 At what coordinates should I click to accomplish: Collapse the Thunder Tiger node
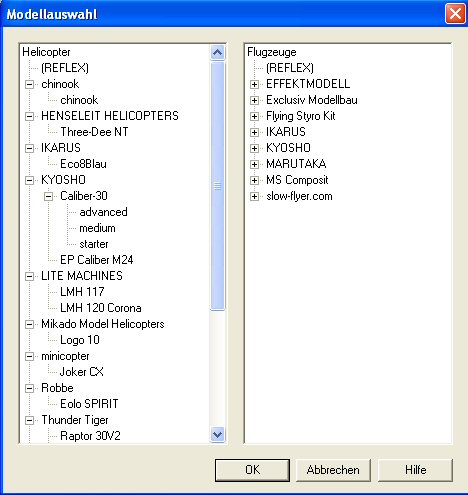[x=30, y=420]
